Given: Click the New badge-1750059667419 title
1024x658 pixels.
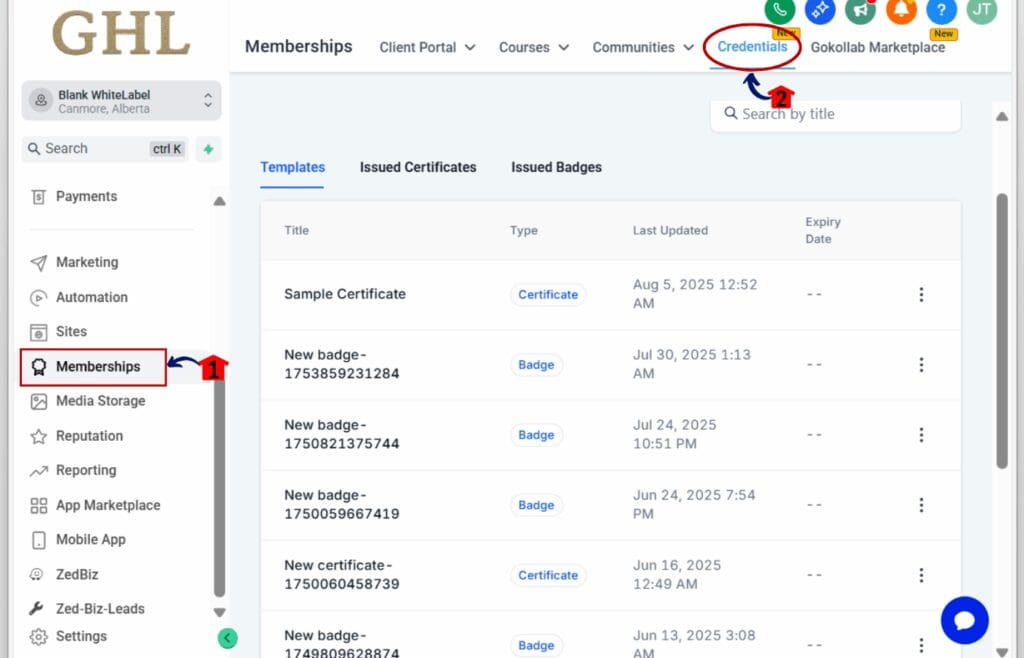Looking at the screenshot, I should coord(342,505).
